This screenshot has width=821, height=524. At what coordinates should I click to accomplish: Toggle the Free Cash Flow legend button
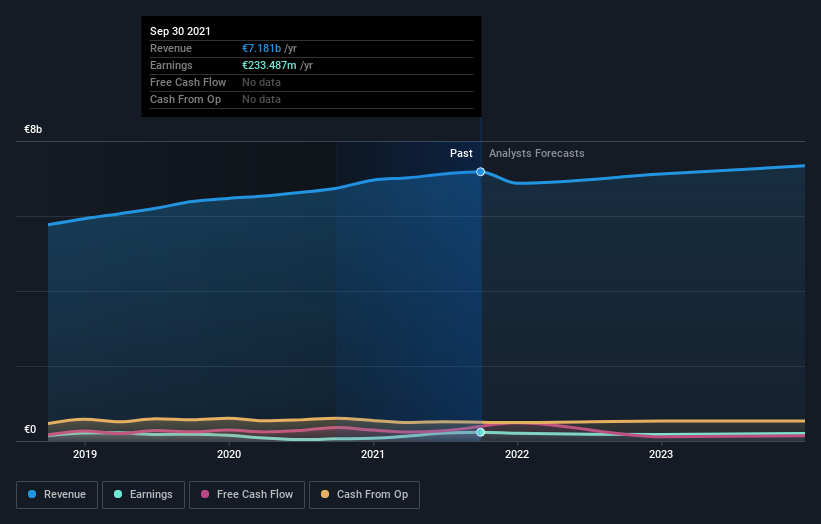(x=247, y=495)
